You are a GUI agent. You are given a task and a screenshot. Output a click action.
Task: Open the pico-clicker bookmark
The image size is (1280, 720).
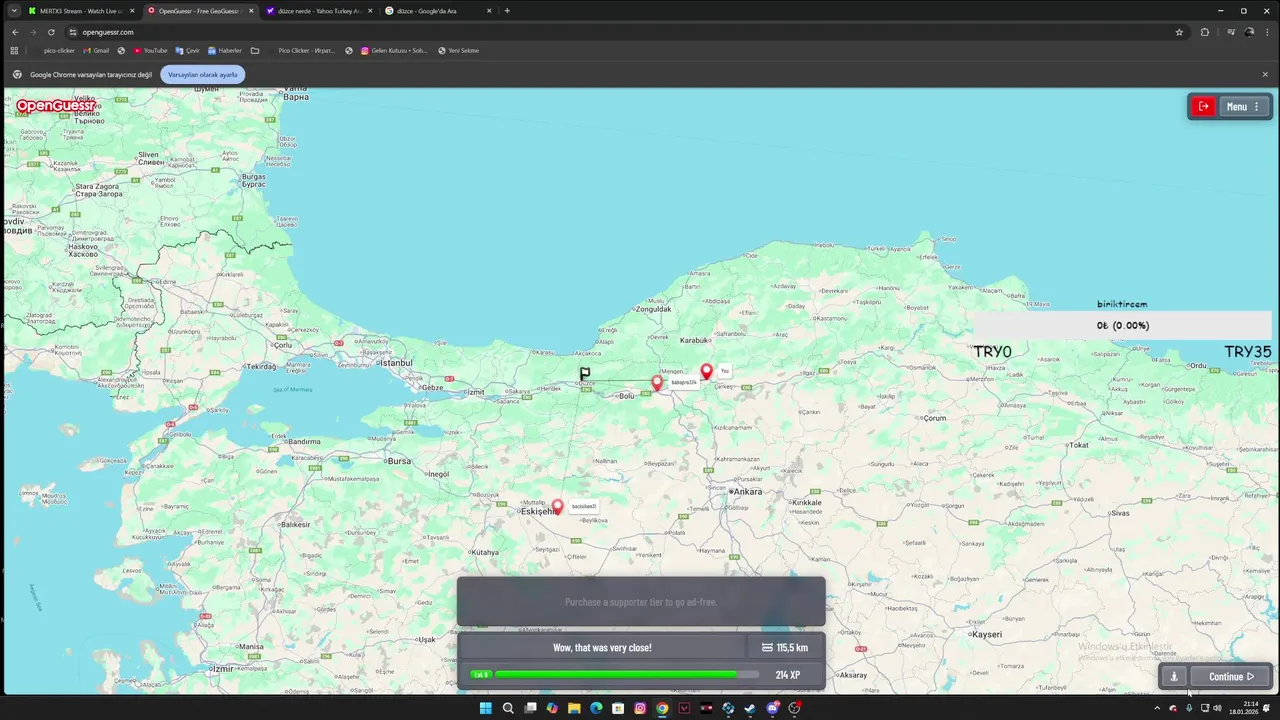[58, 50]
